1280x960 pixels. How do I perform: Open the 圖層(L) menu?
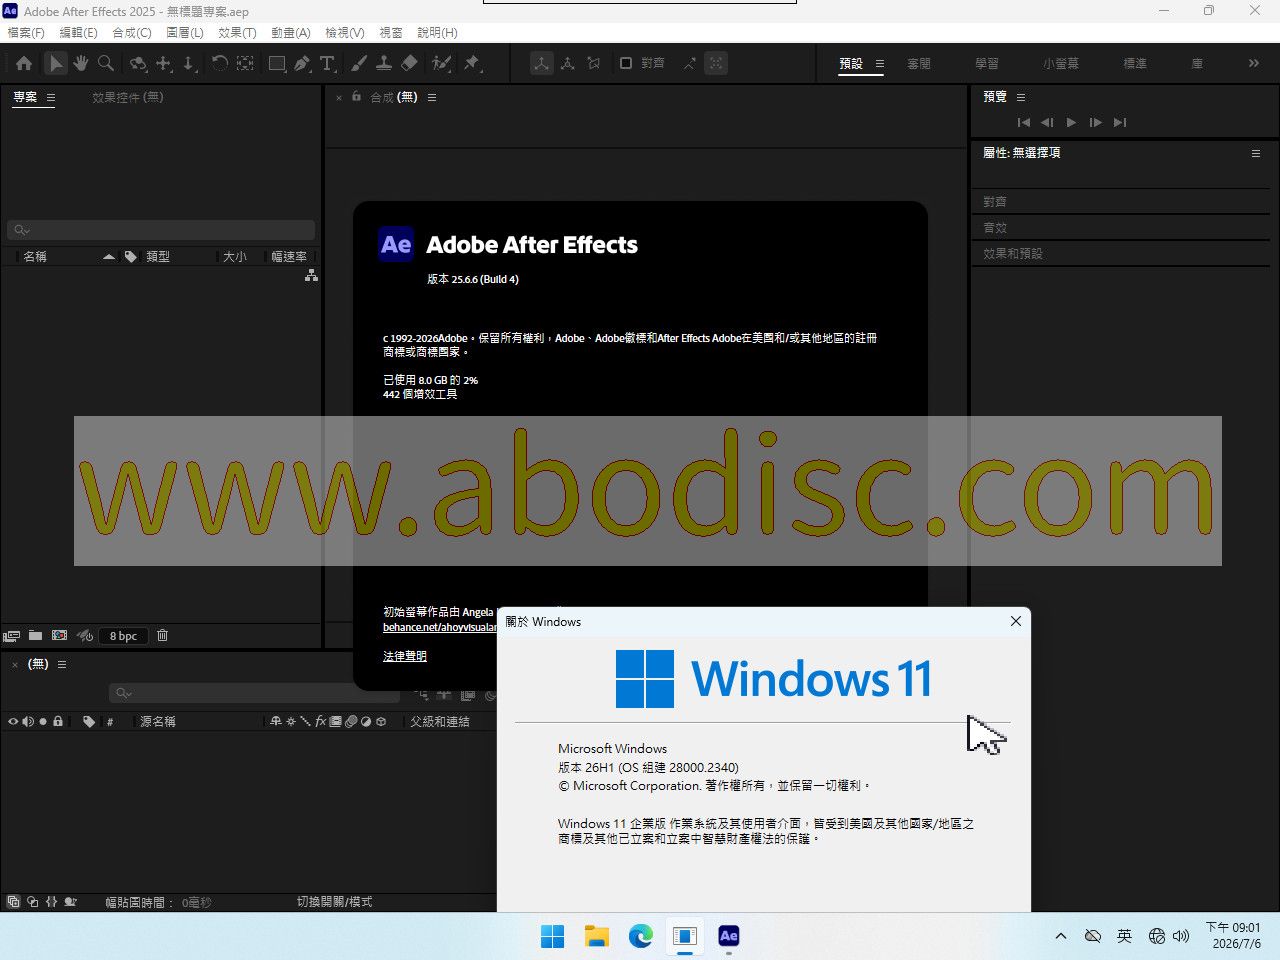coord(185,32)
